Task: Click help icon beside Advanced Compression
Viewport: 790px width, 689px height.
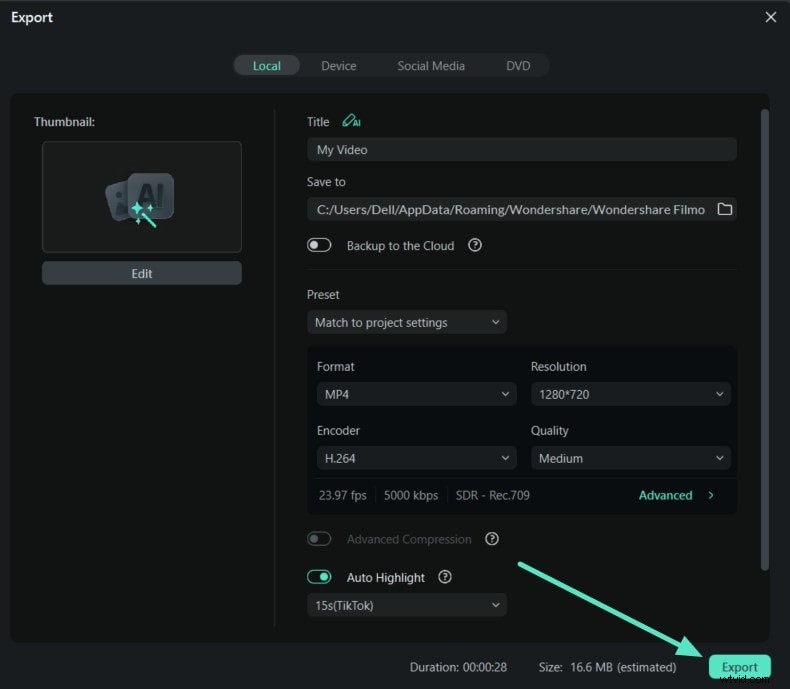Action: point(492,539)
